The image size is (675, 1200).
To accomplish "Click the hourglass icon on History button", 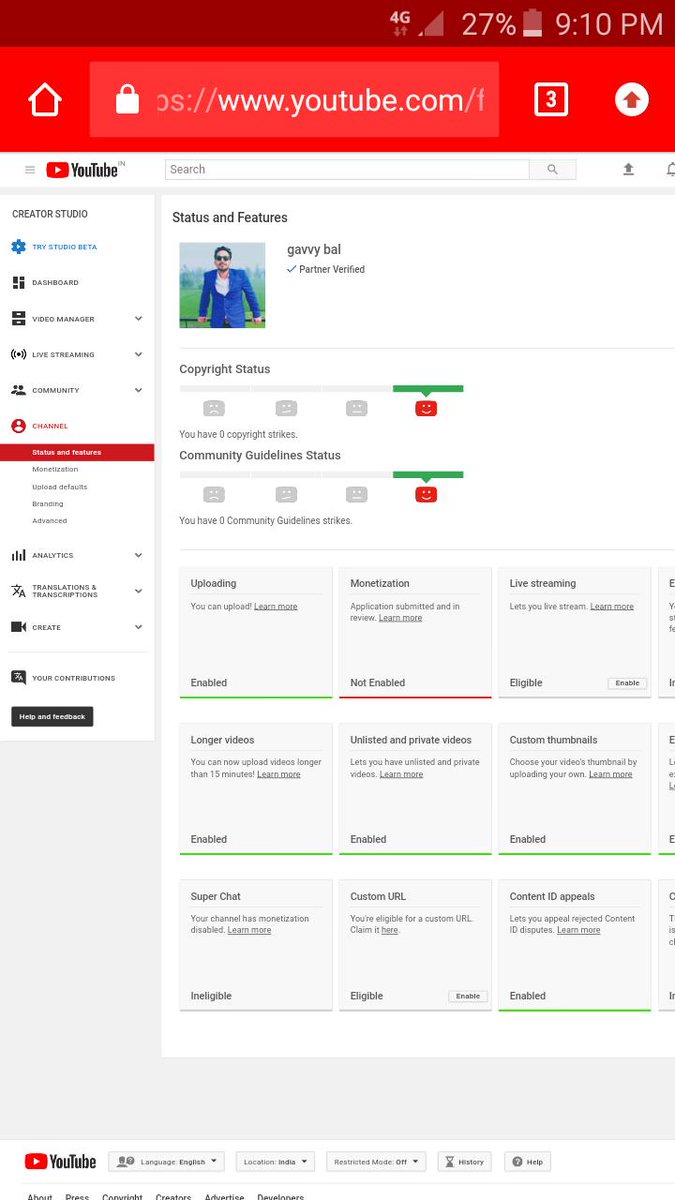I will [x=450, y=1162].
